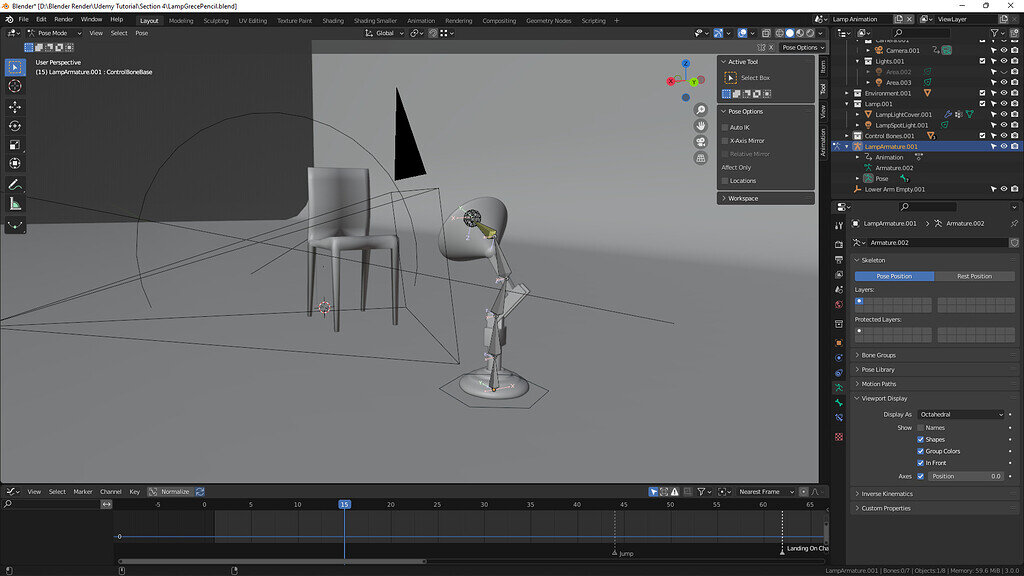
Task: Collapse the Pose Options panel header
Action: pyautogui.click(x=745, y=112)
